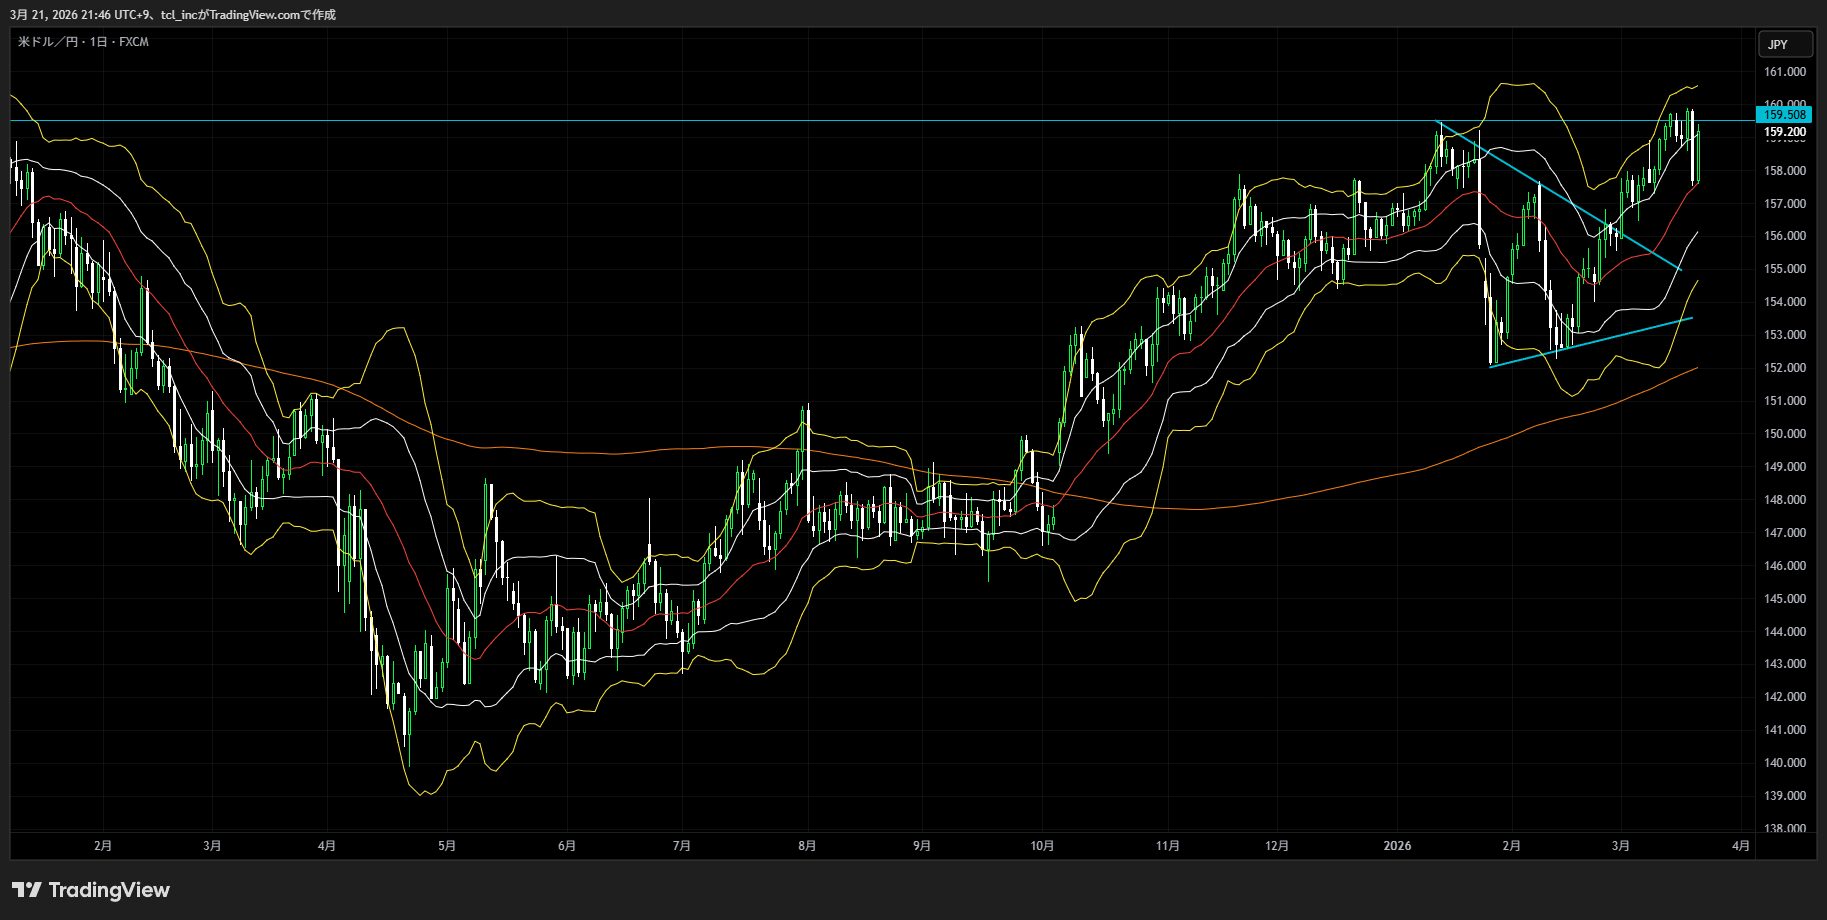Click 145.000 on the price axis
The image size is (1827, 920).
tap(1784, 599)
